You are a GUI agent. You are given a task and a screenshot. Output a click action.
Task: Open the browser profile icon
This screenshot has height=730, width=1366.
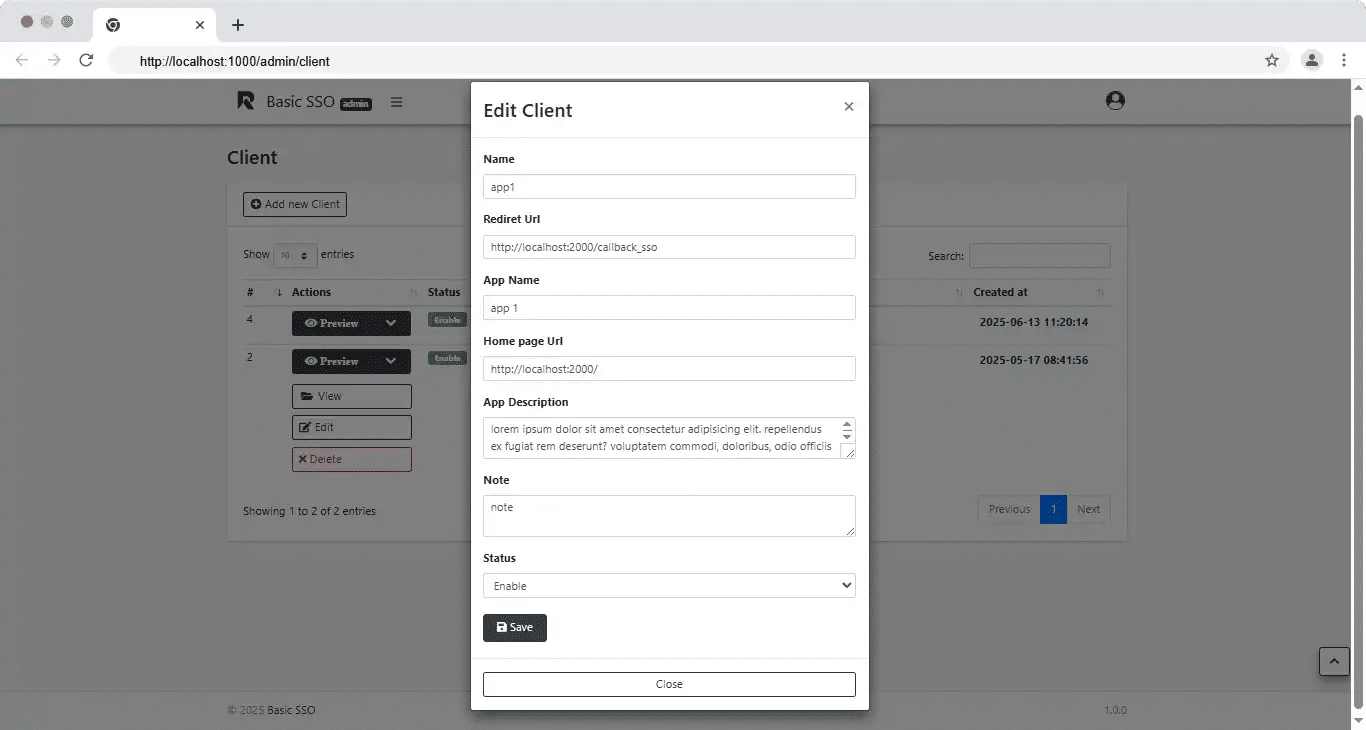coord(1311,60)
